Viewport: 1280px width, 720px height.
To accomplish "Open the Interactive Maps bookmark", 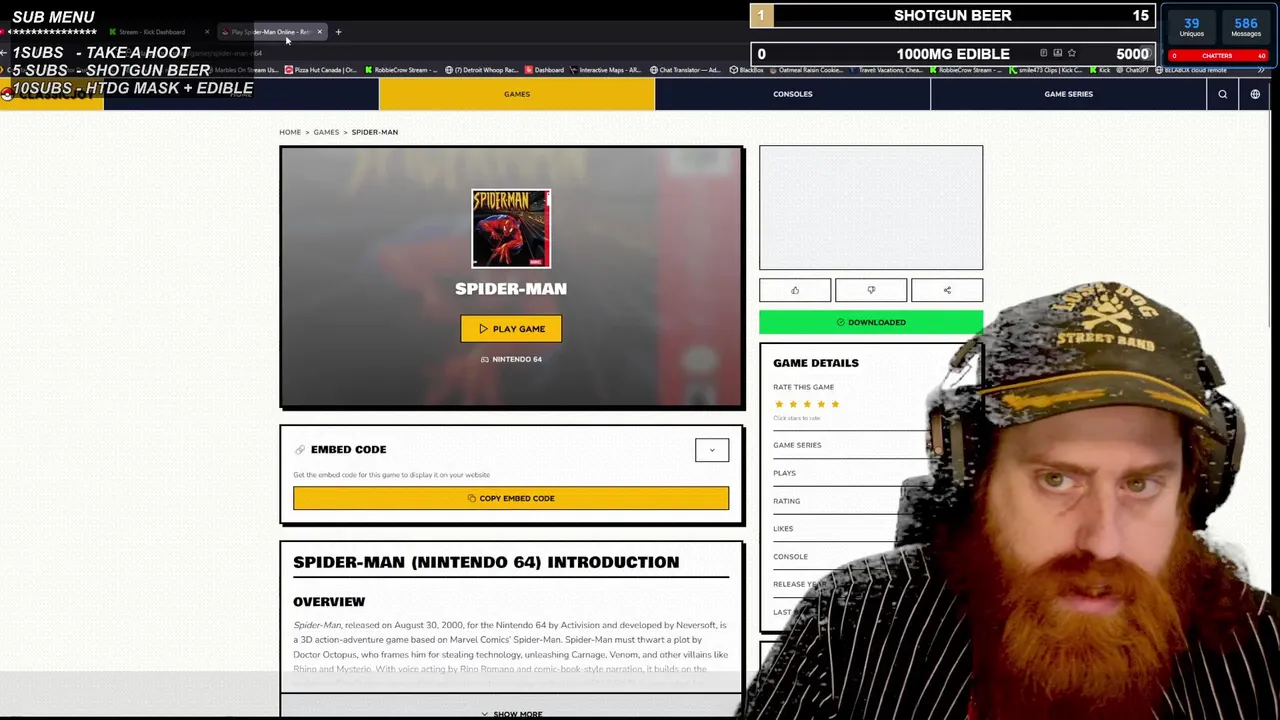I will [x=607, y=70].
